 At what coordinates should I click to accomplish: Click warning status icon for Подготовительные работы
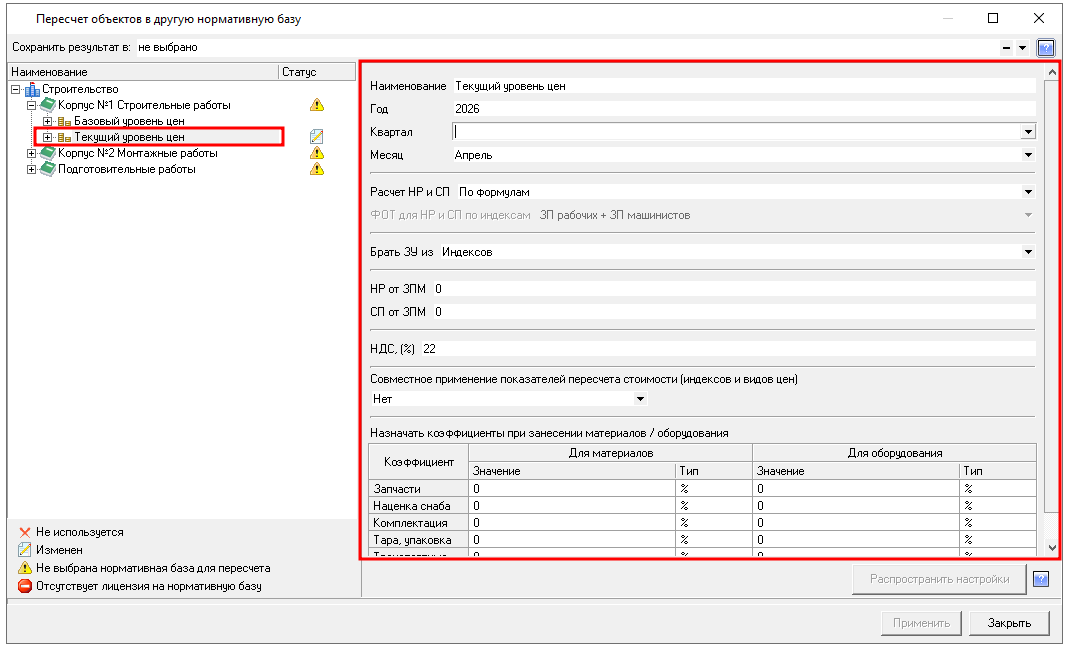[317, 169]
